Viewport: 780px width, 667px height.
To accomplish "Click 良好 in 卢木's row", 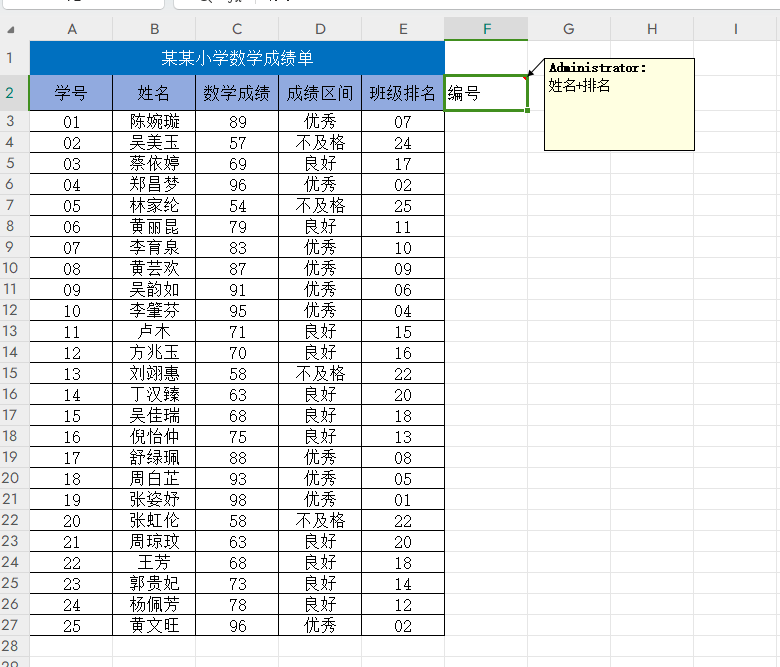I will [320, 331].
